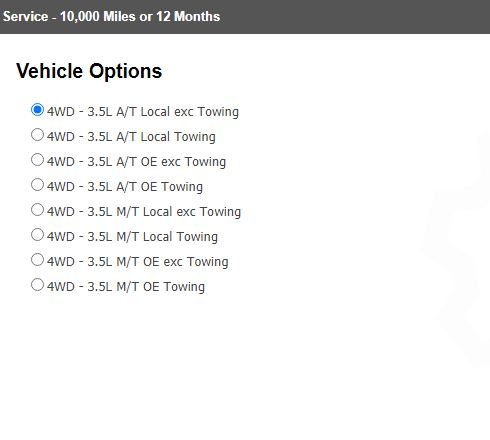Click the '4WD - 3.5L A/T Local Towing' label text

(131, 137)
